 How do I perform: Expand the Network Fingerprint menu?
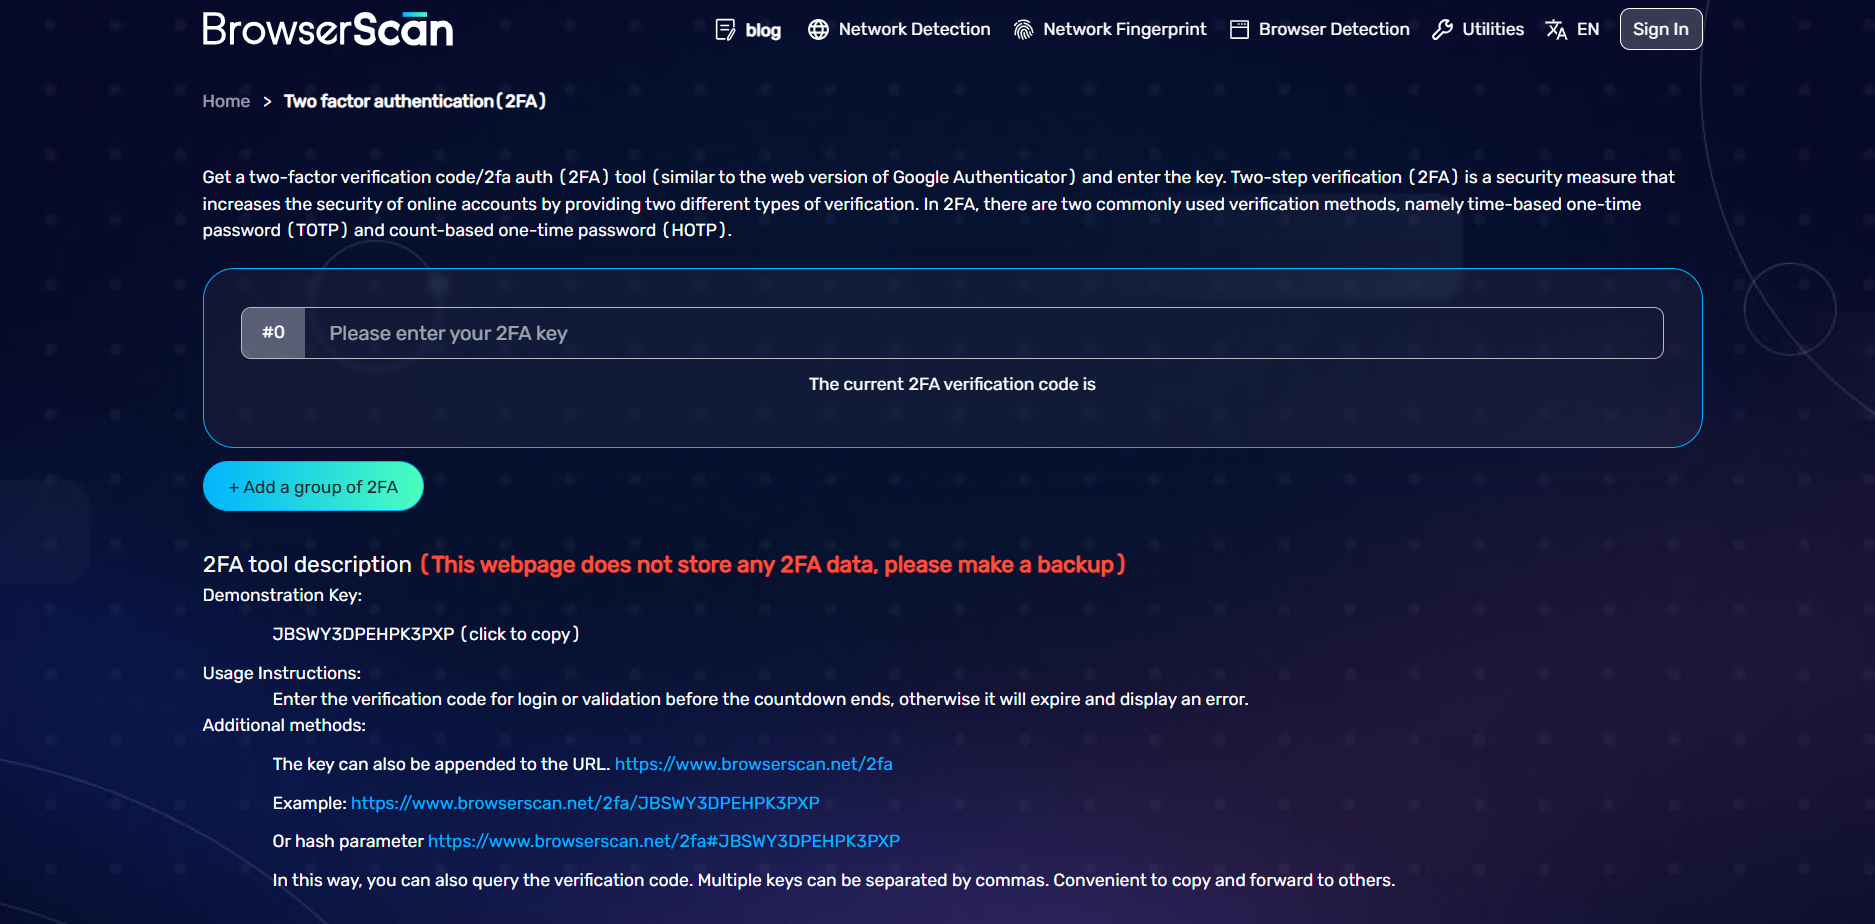click(x=1124, y=30)
